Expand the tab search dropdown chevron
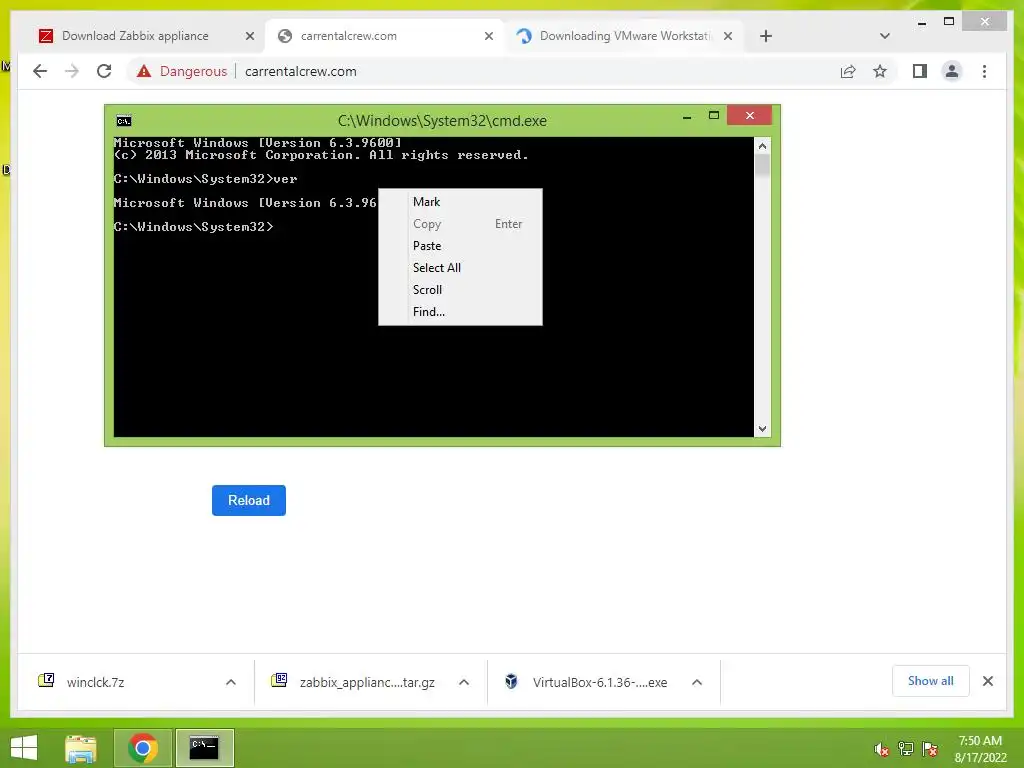 tap(885, 36)
